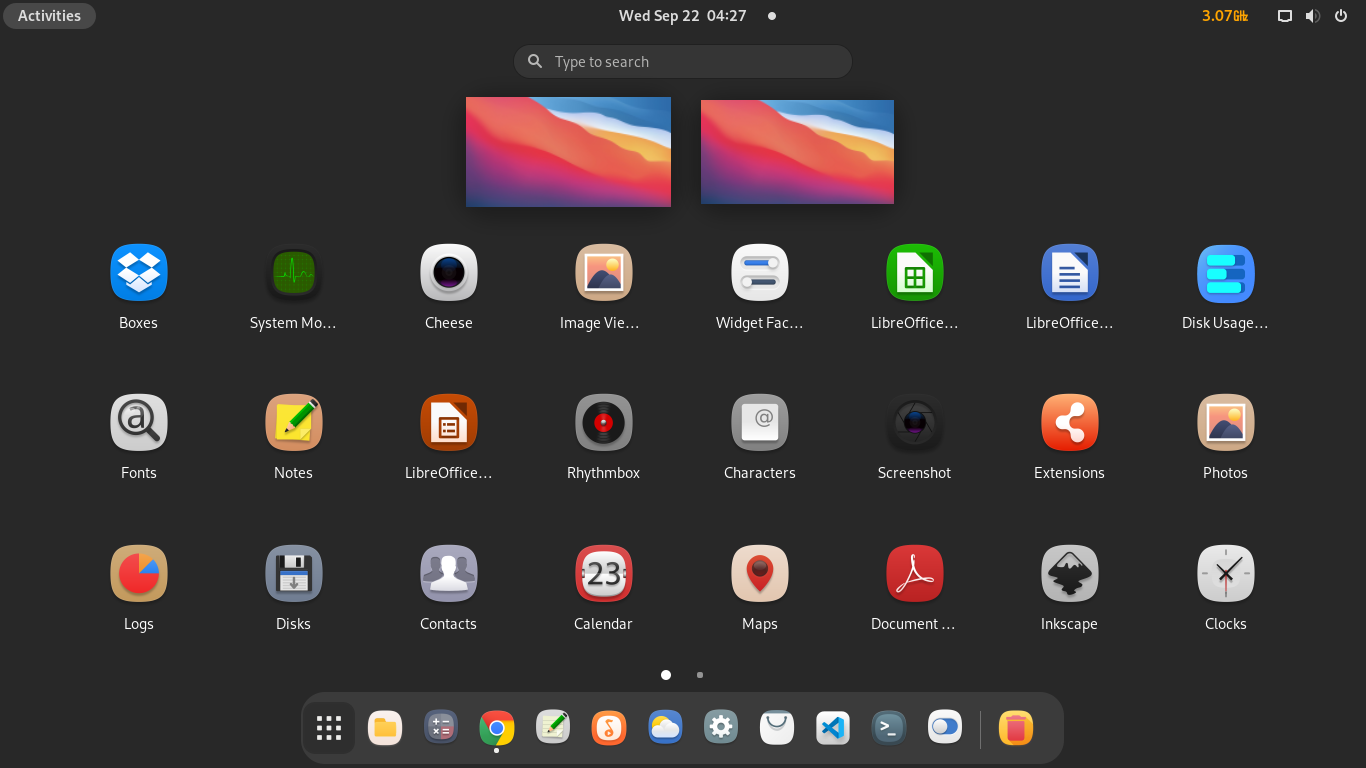Open Tweaks toggle icon in the dock
Viewport: 1366px width, 768px height.
pyautogui.click(x=945, y=728)
